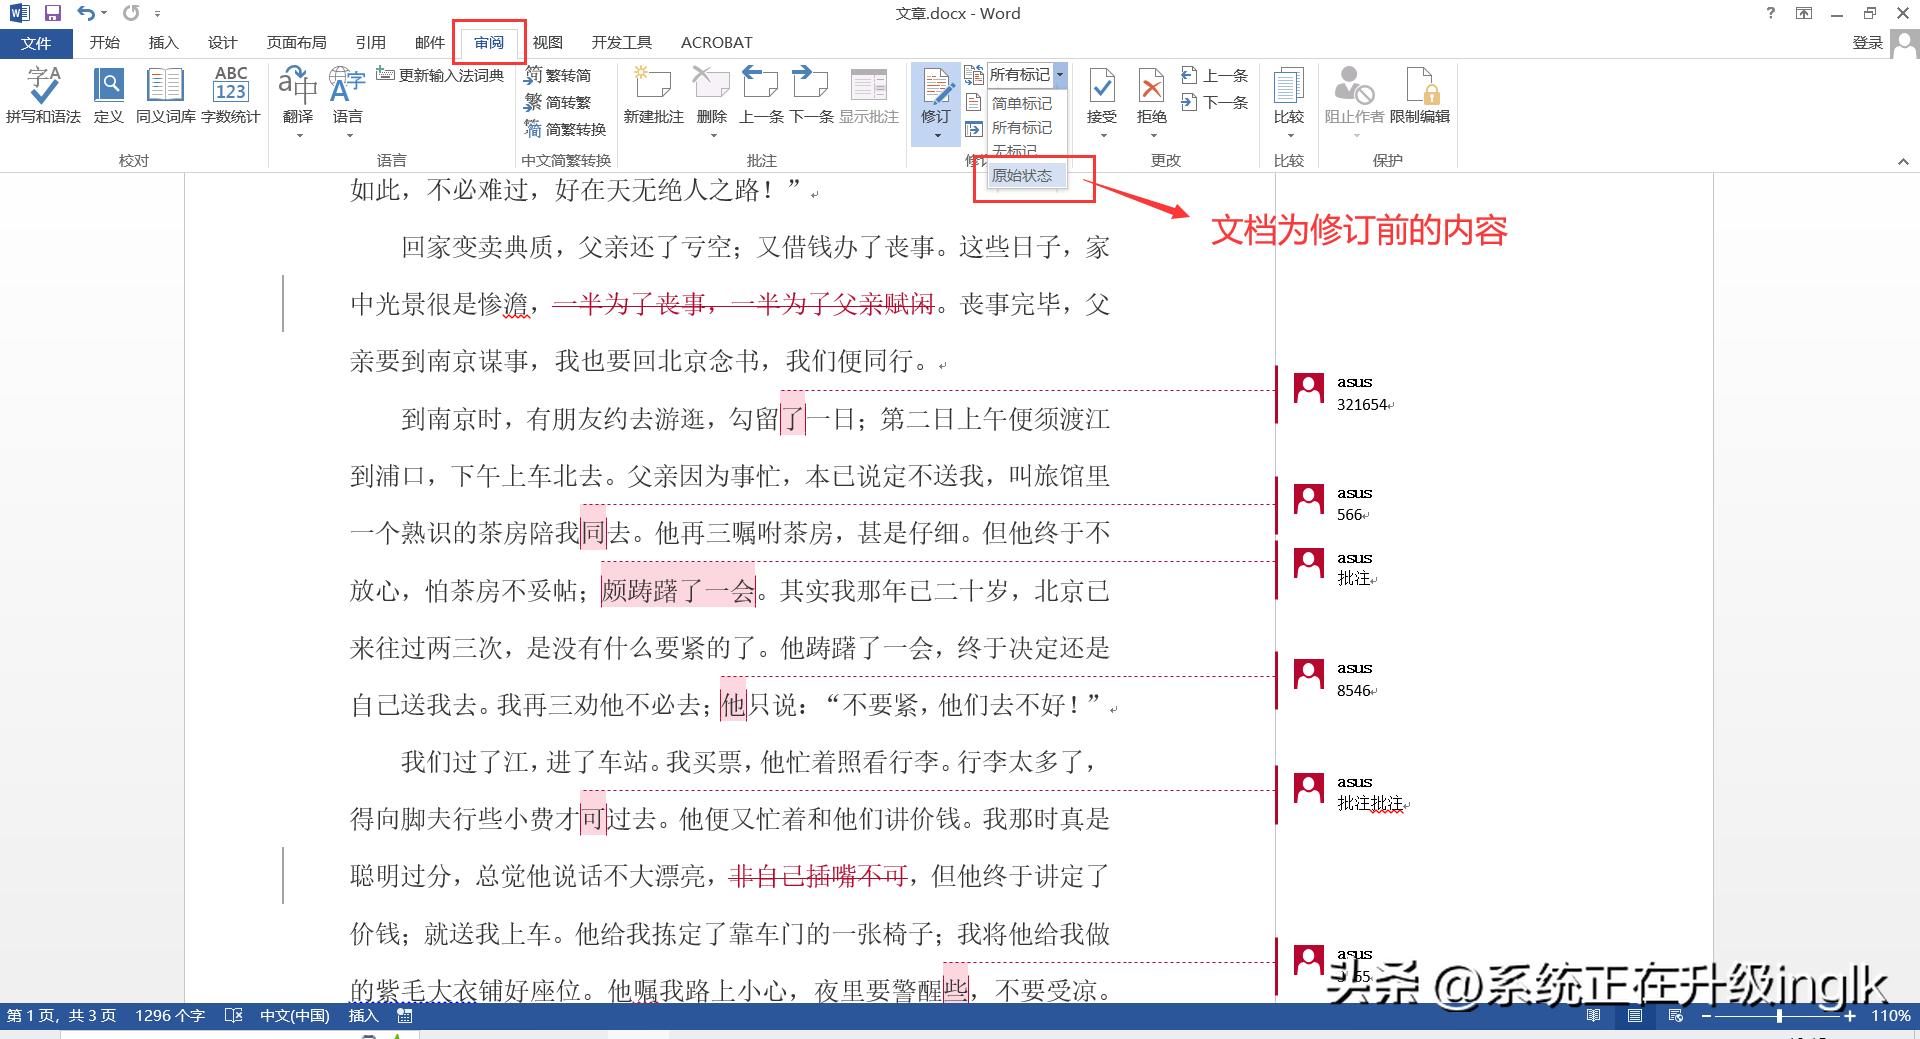This screenshot has height=1039, width=1920.
Task: Click the 110% zoom level
Action: tap(1891, 1016)
